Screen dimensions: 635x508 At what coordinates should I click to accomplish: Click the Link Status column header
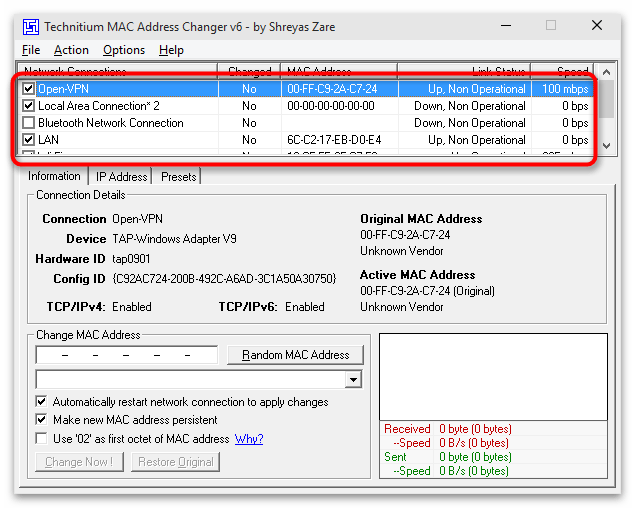(465, 71)
